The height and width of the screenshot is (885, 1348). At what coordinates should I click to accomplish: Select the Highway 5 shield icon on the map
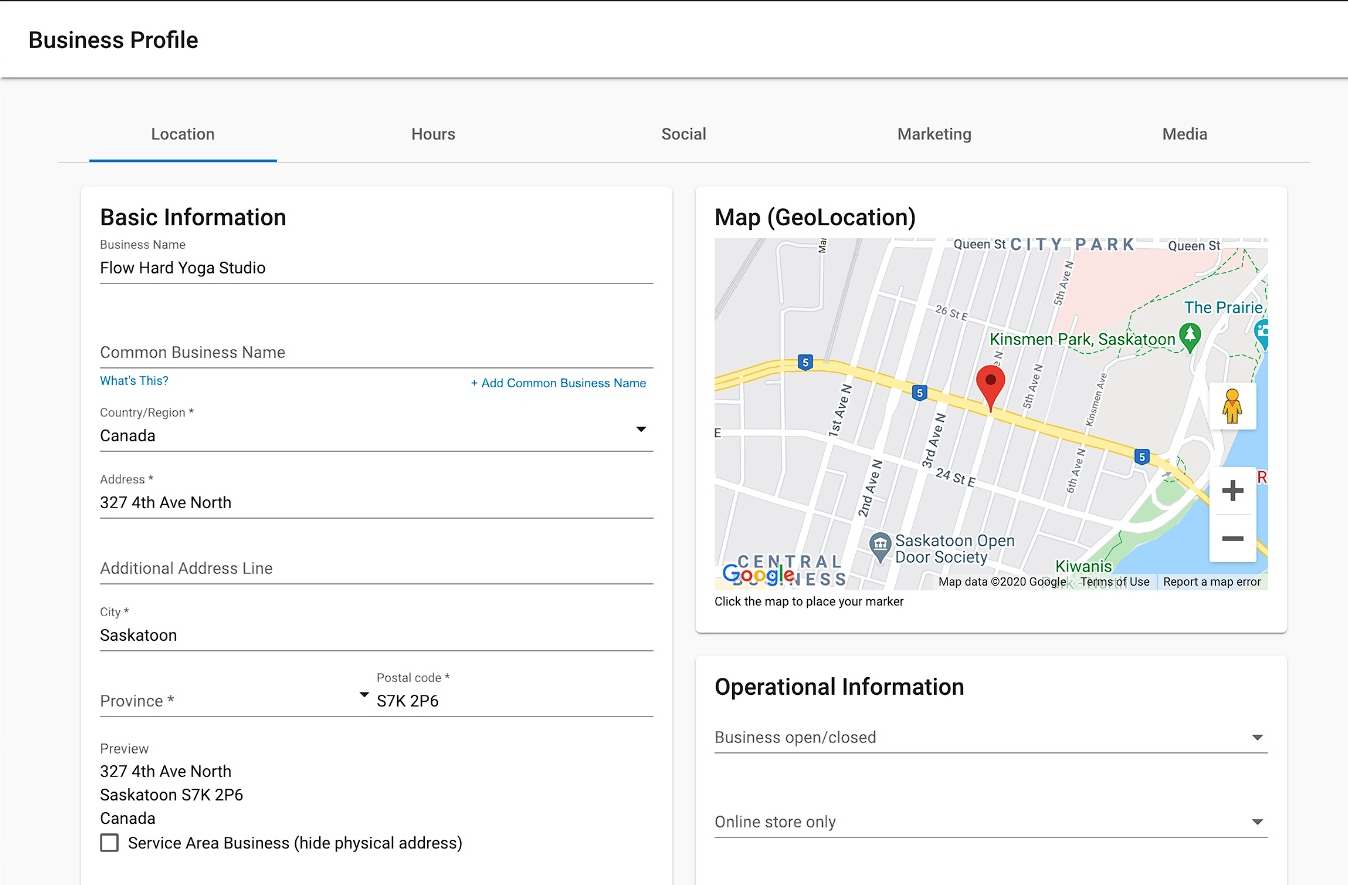919,393
